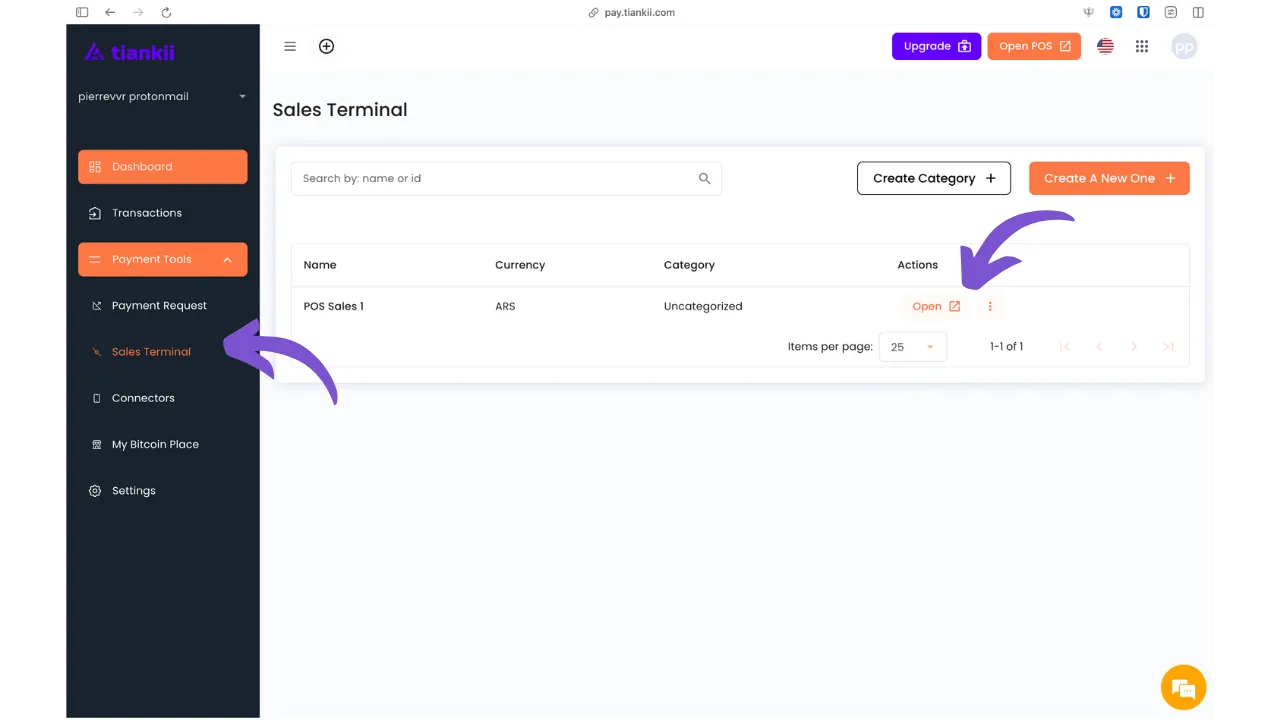The width and height of the screenshot is (1280, 720).
Task: Collapse the Payment Tools section
Action: pyautogui.click(x=162, y=259)
